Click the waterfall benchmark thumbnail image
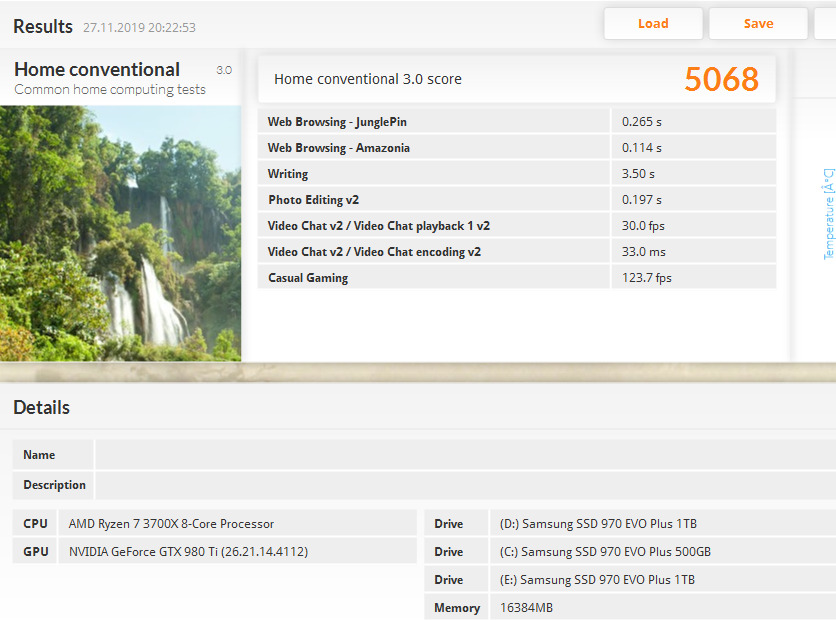Viewport: 836px width, 620px height. 120,233
